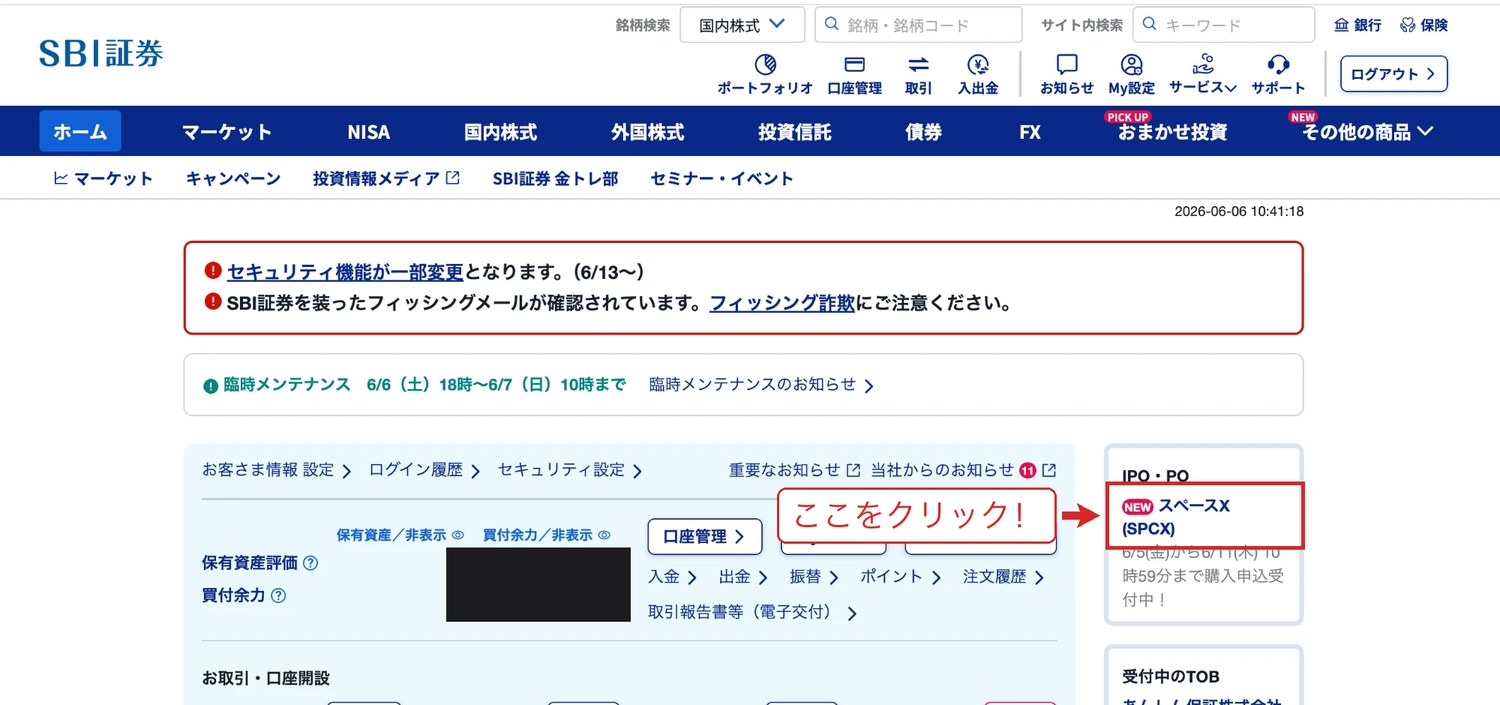
Task: Toggle 保有資産／非表示 eye visibility
Action: pos(457,535)
